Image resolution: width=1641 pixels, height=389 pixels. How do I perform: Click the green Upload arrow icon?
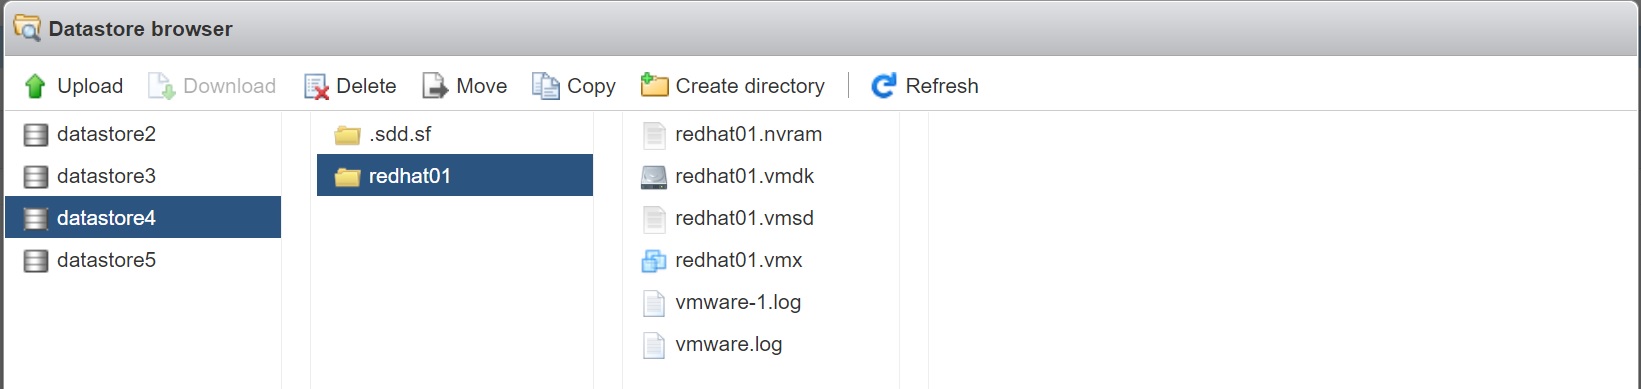(35, 86)
